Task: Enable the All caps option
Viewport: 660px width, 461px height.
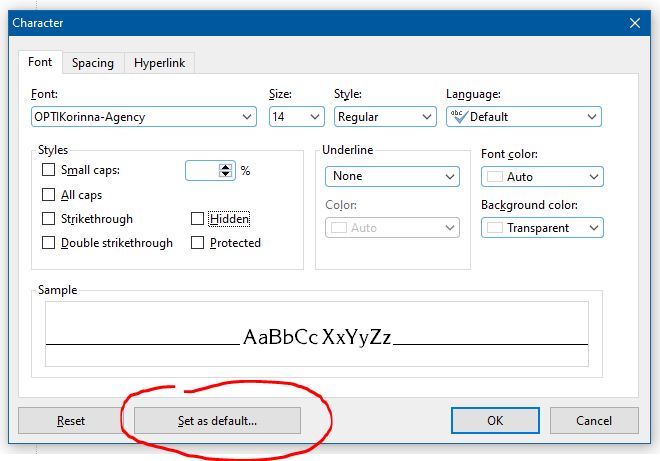Action: point(49,195)
